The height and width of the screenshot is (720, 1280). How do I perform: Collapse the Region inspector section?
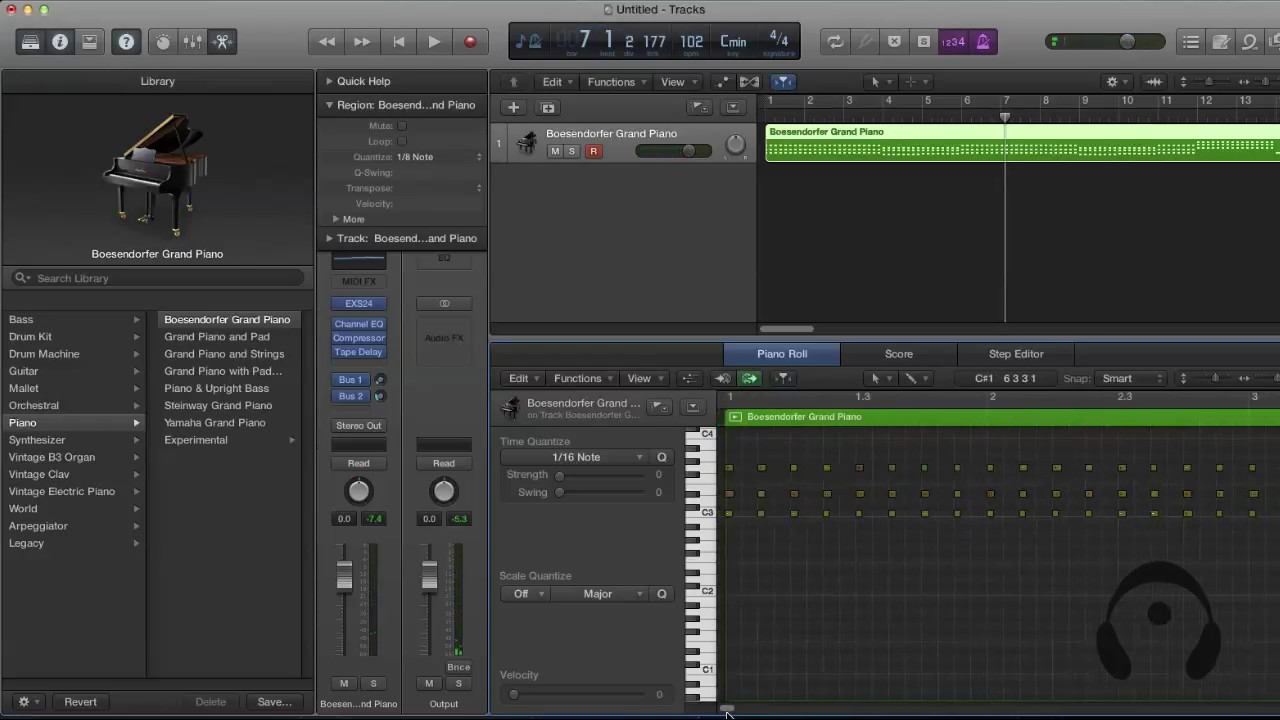tap(329, 105)
